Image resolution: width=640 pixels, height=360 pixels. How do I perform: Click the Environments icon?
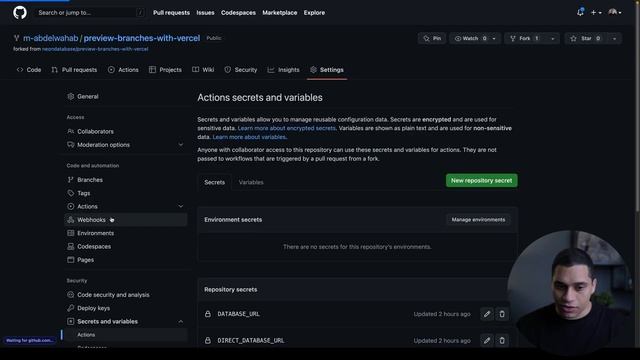(71, 233)
